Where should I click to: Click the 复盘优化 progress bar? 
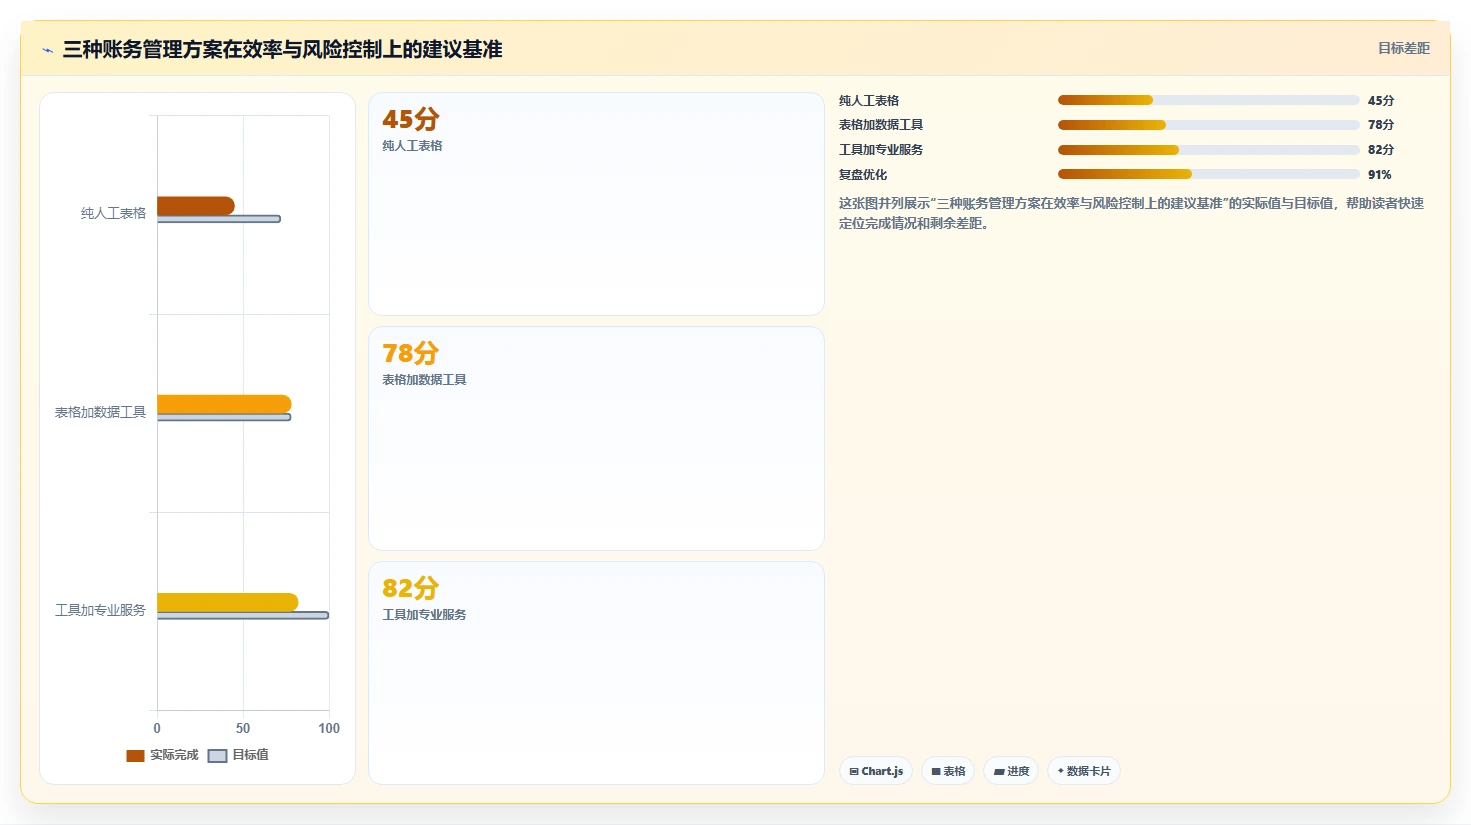coord(1208,174)
